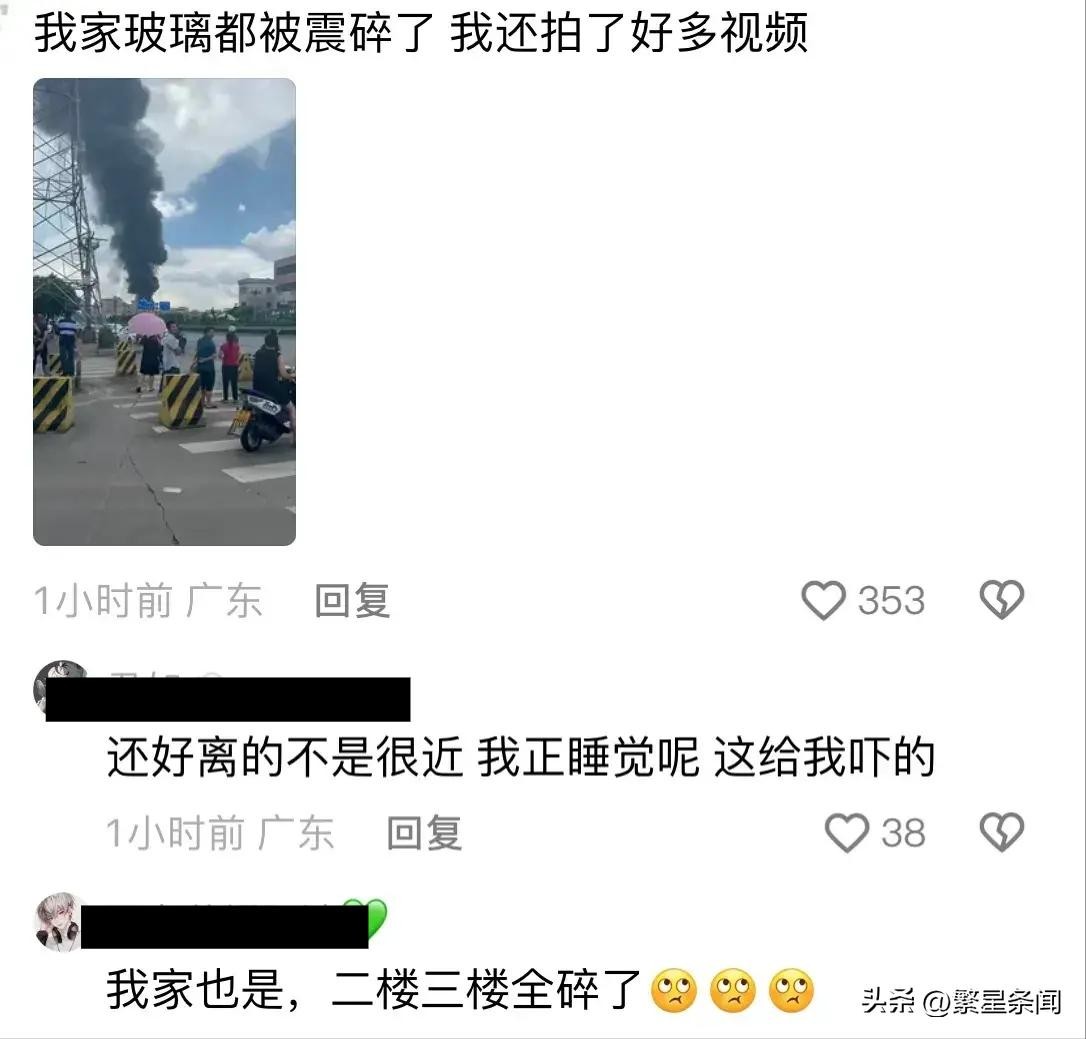
Task: Dislike the first comment via broken heart
Action: pyautogui.click(x=1002, y=600)
